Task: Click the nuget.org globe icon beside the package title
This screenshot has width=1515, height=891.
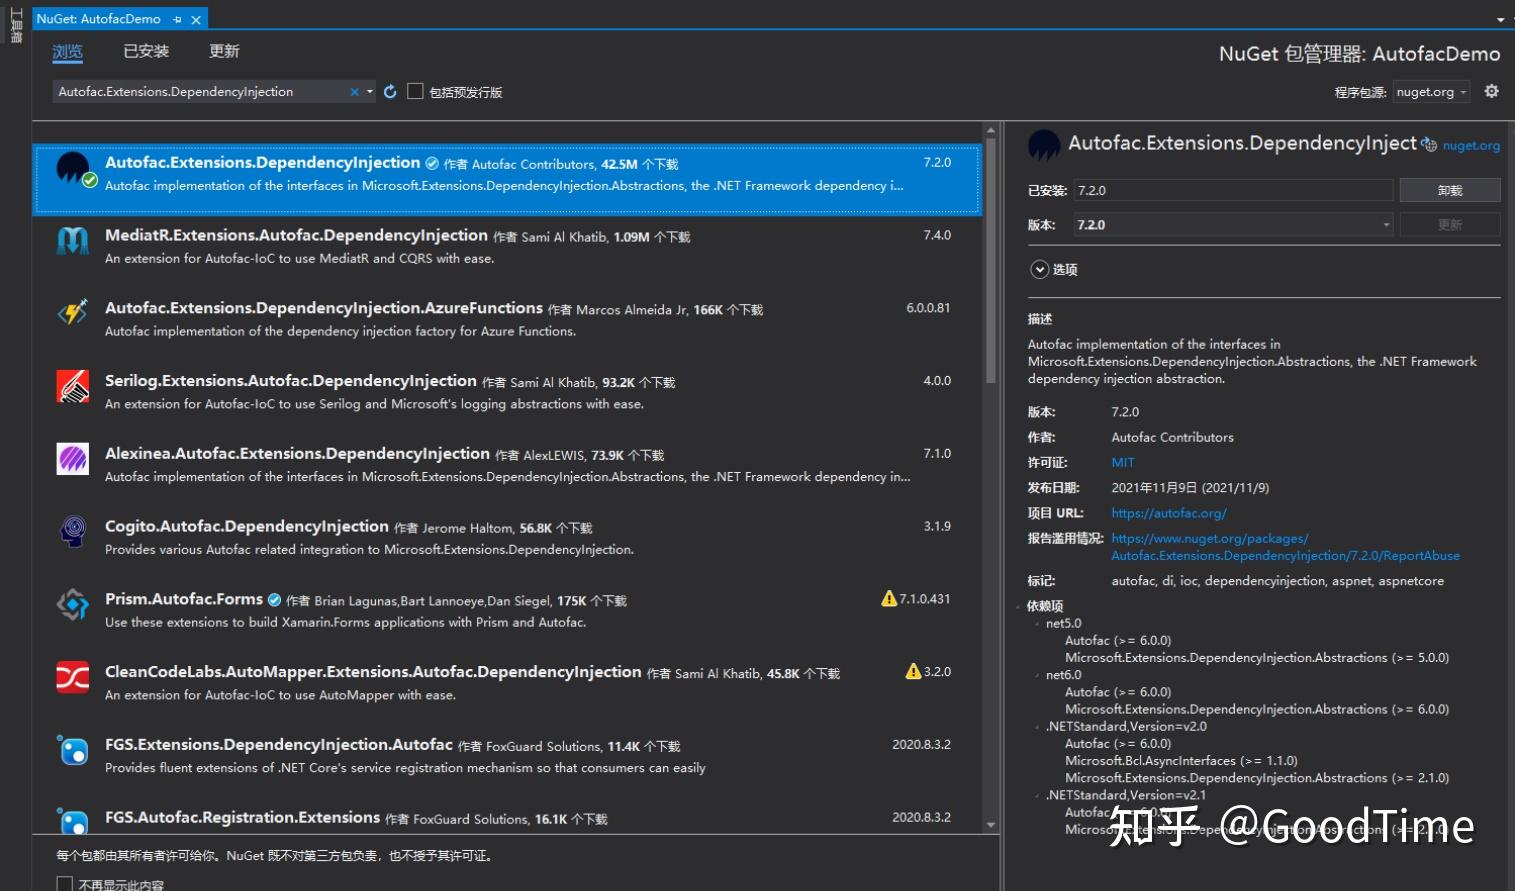Action: [1430, 143]
